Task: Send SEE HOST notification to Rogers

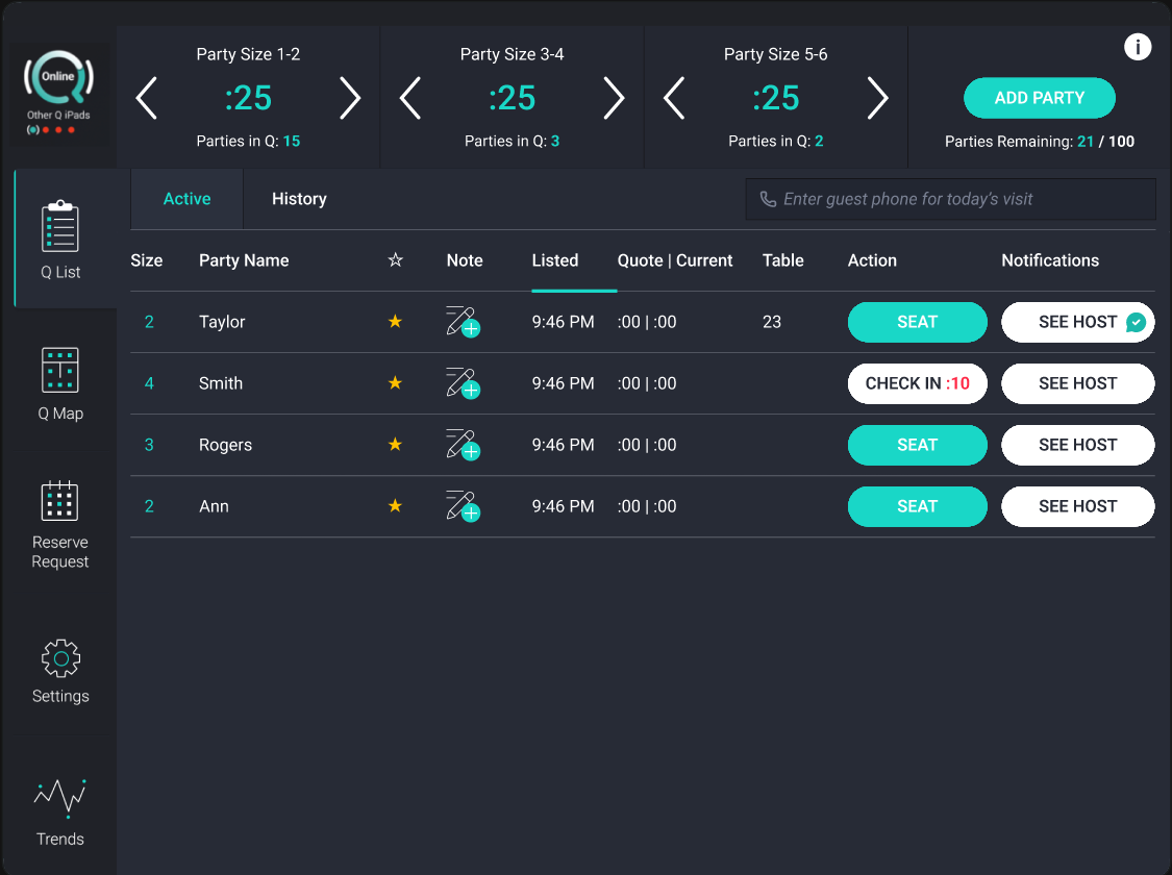Action: pyautogui.click(x=1078, y=445)
